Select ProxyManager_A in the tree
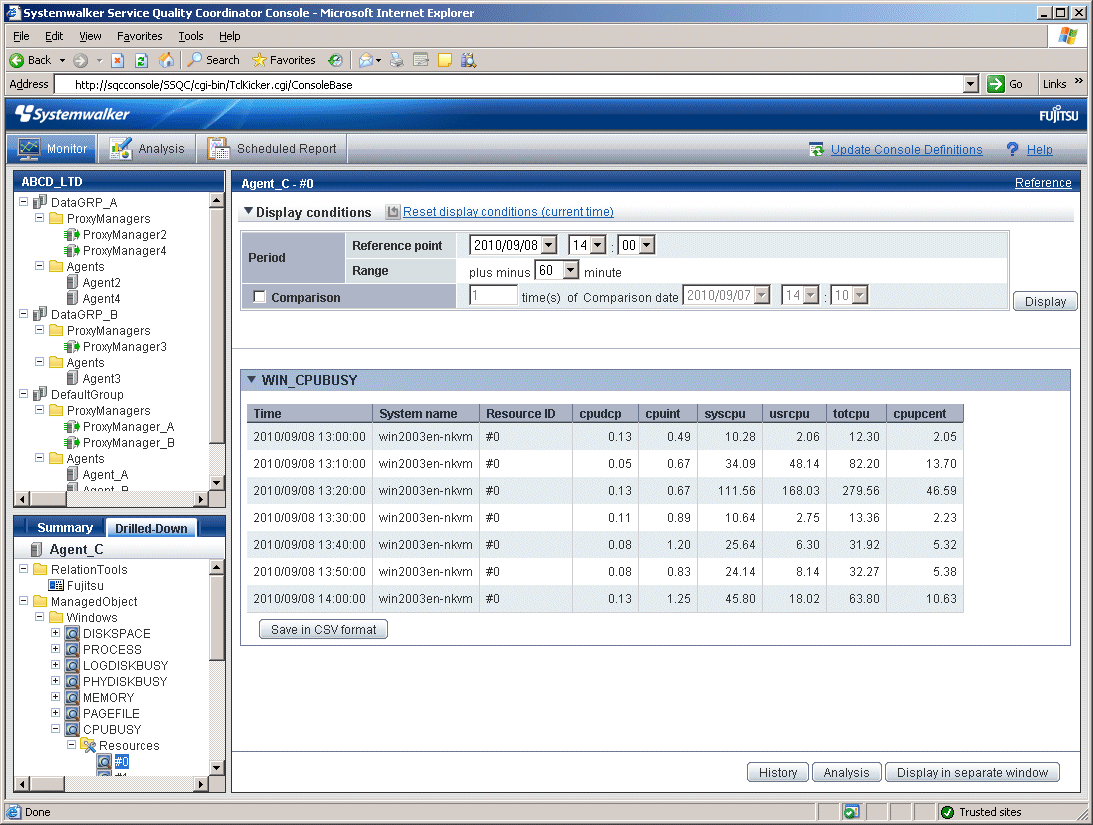 coord(128,426)
